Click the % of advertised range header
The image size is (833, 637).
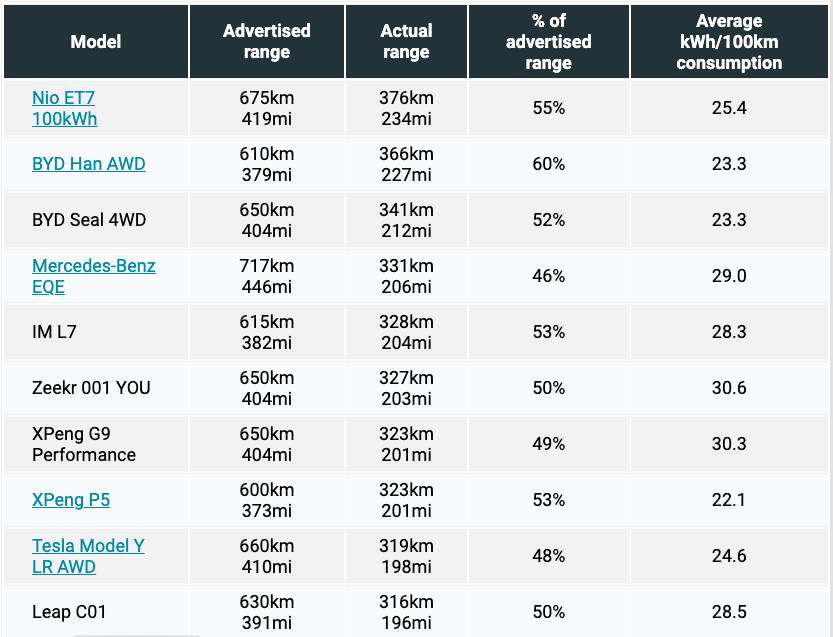[549, 41]
